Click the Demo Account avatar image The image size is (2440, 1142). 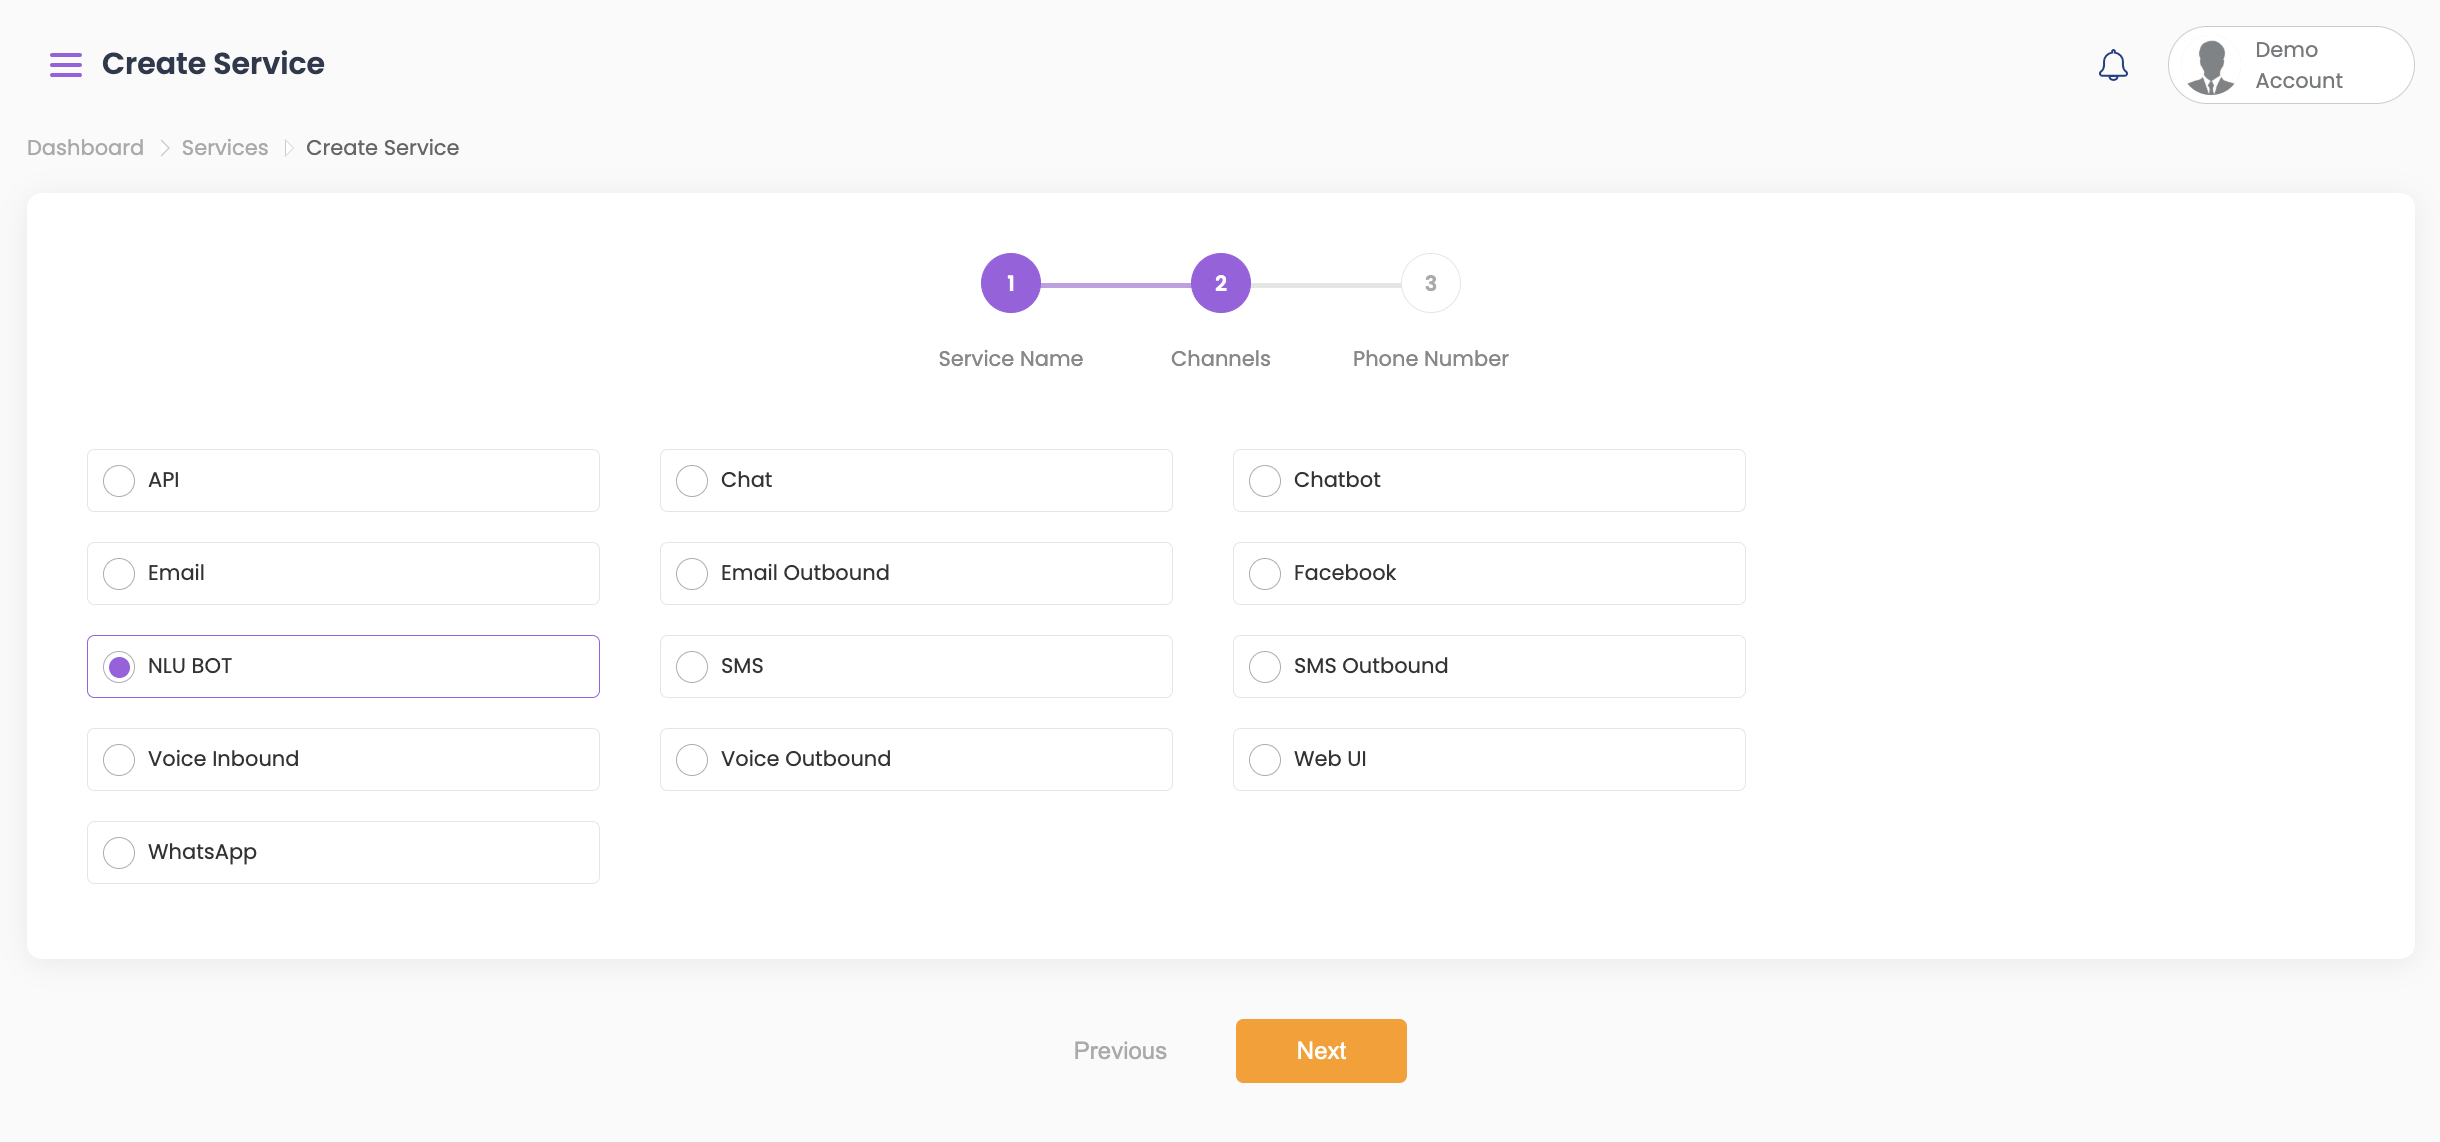pyautogui.click(x=2211, y=66)
